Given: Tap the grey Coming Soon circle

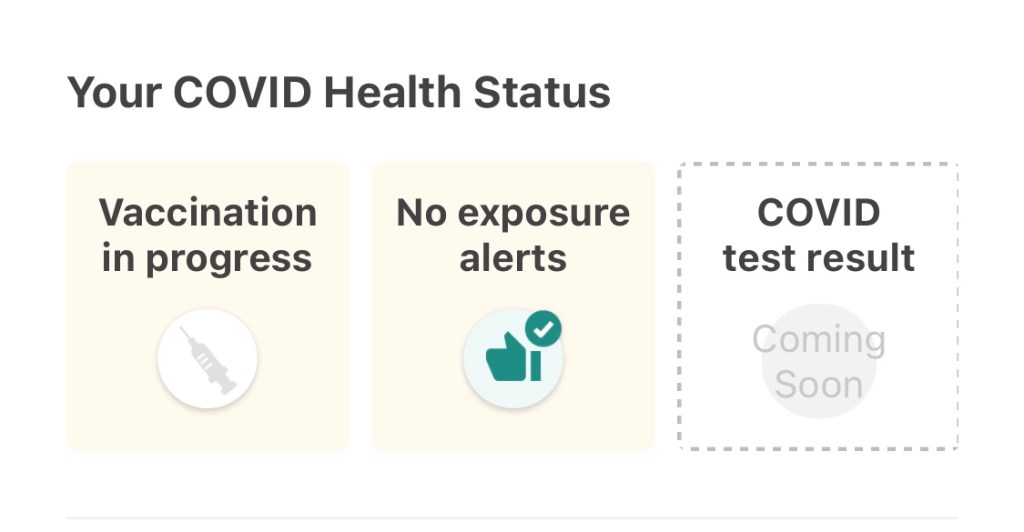Looking at the screenshot, I should tap(819, 361).
